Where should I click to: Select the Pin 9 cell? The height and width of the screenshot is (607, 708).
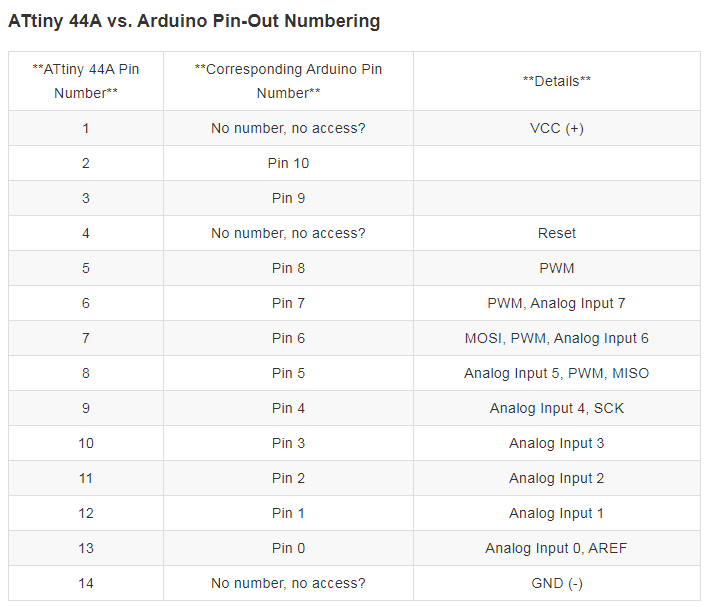288,198
